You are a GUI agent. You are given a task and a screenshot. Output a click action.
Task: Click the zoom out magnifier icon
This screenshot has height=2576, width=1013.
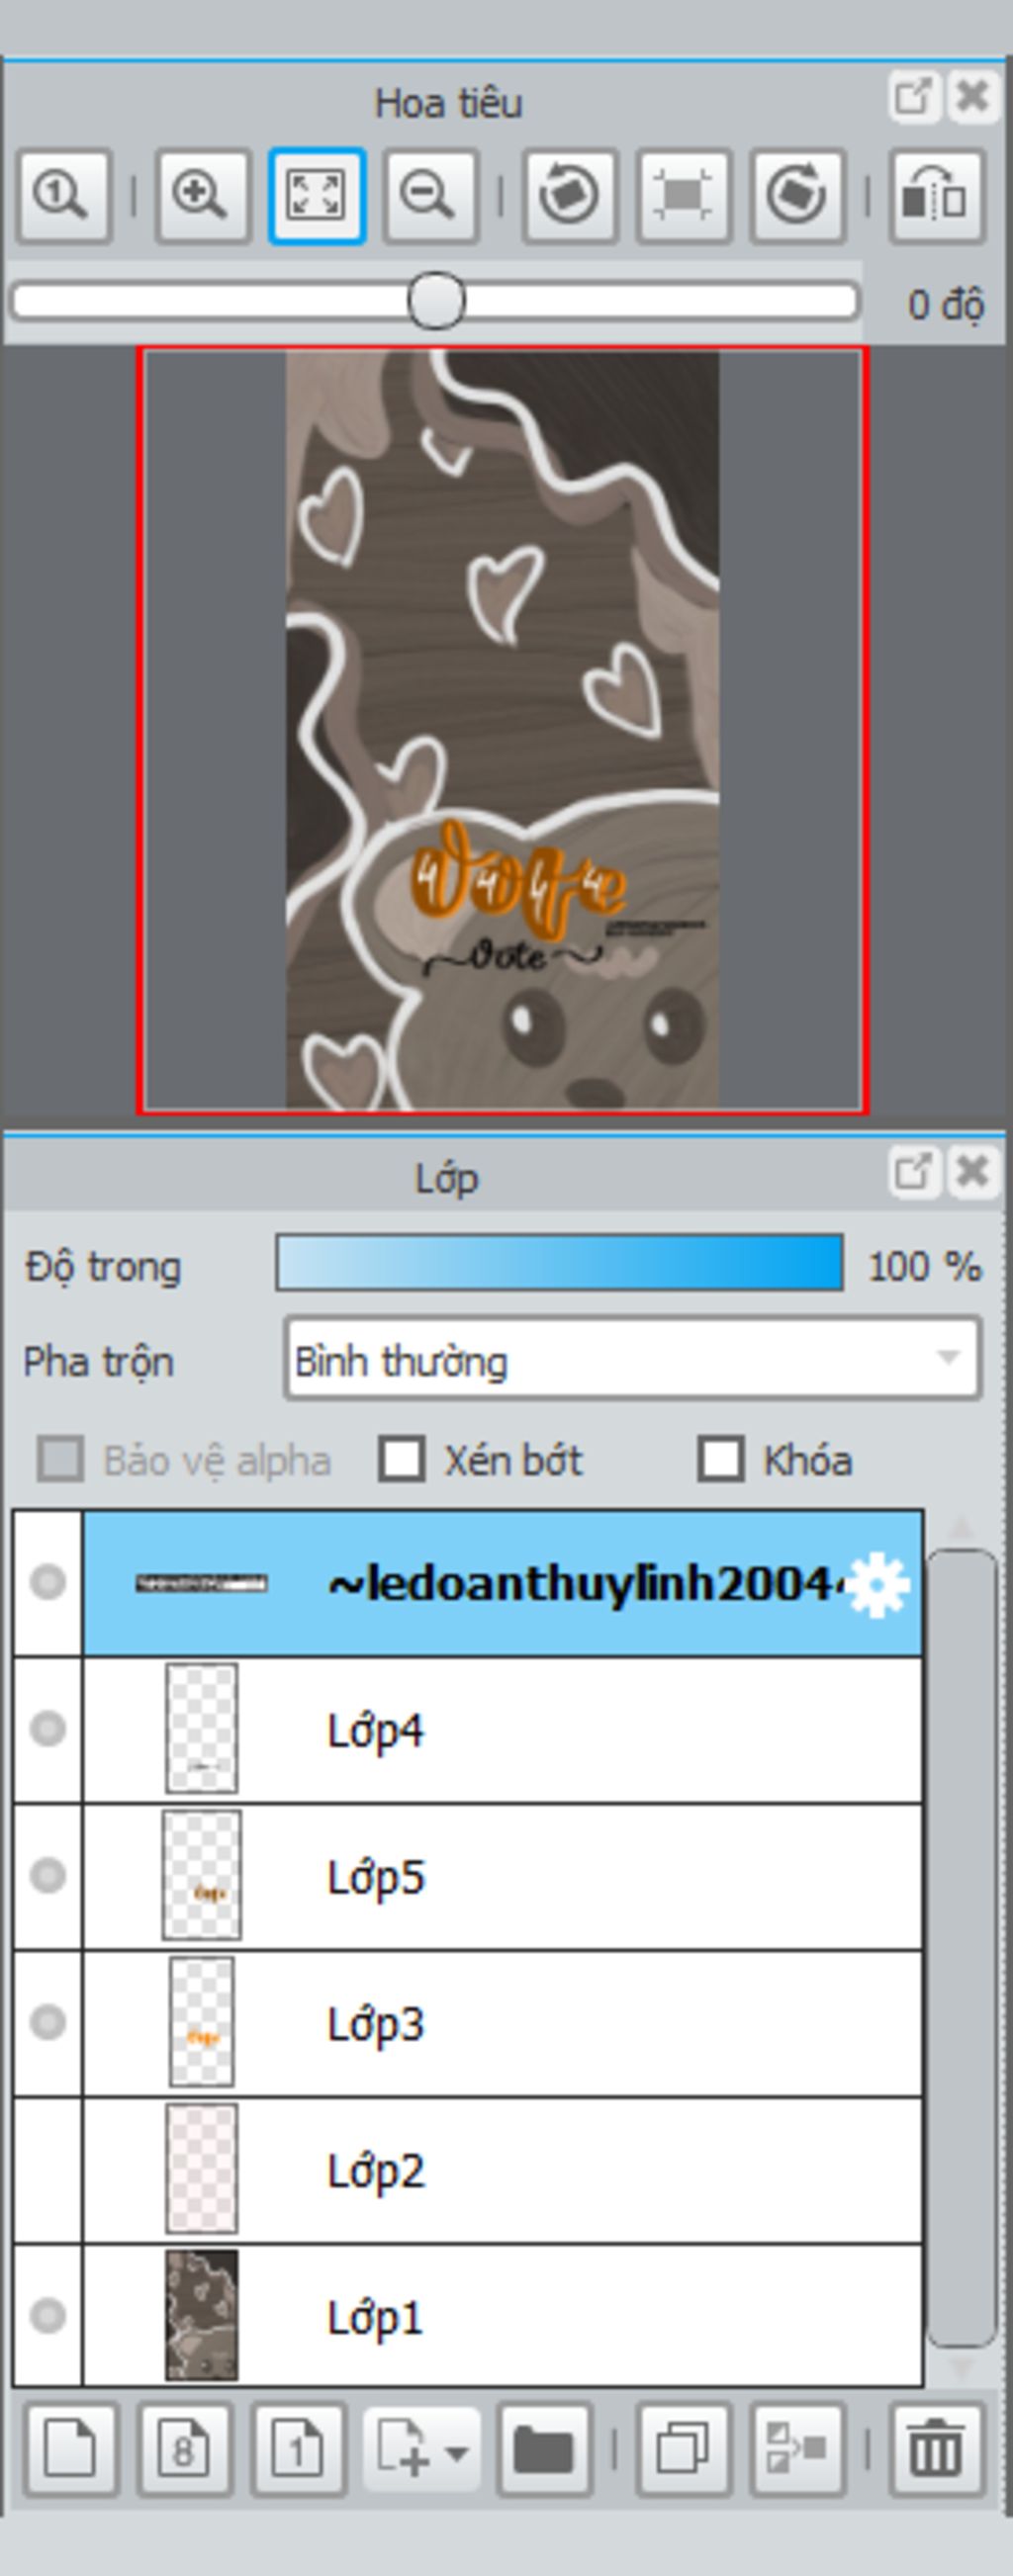point(430,196)
